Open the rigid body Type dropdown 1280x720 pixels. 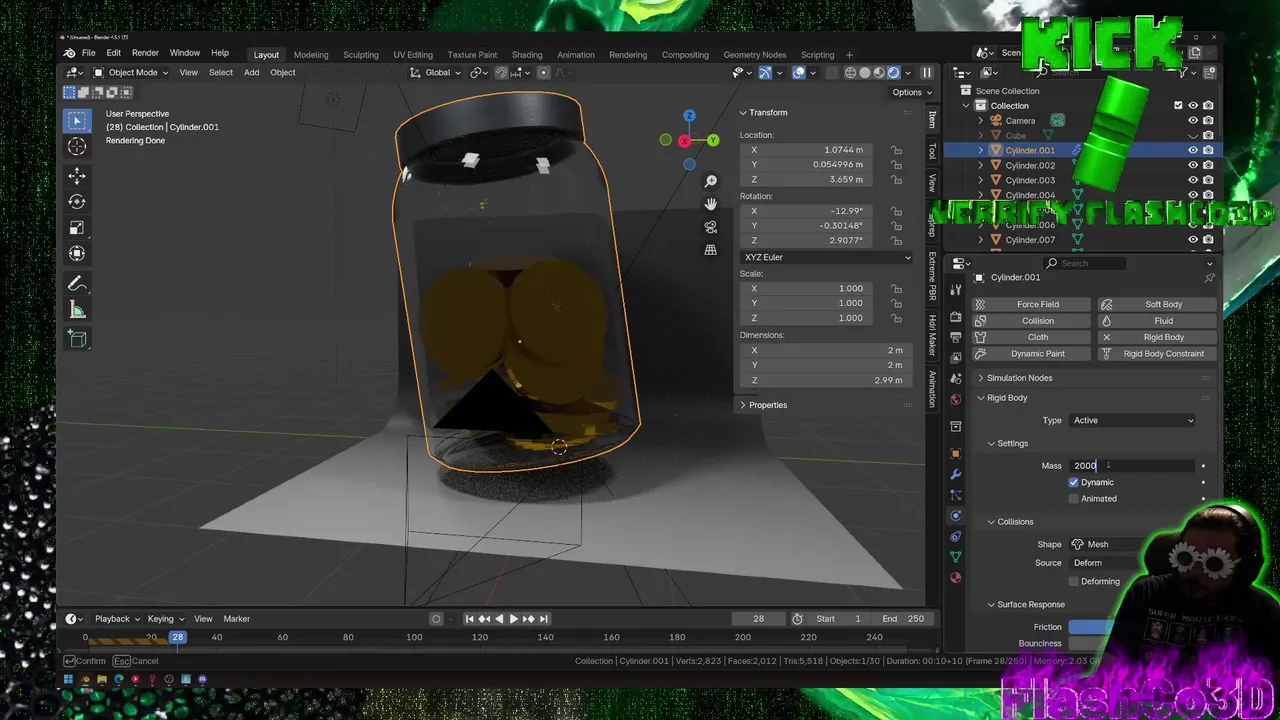coord(1132,421)
